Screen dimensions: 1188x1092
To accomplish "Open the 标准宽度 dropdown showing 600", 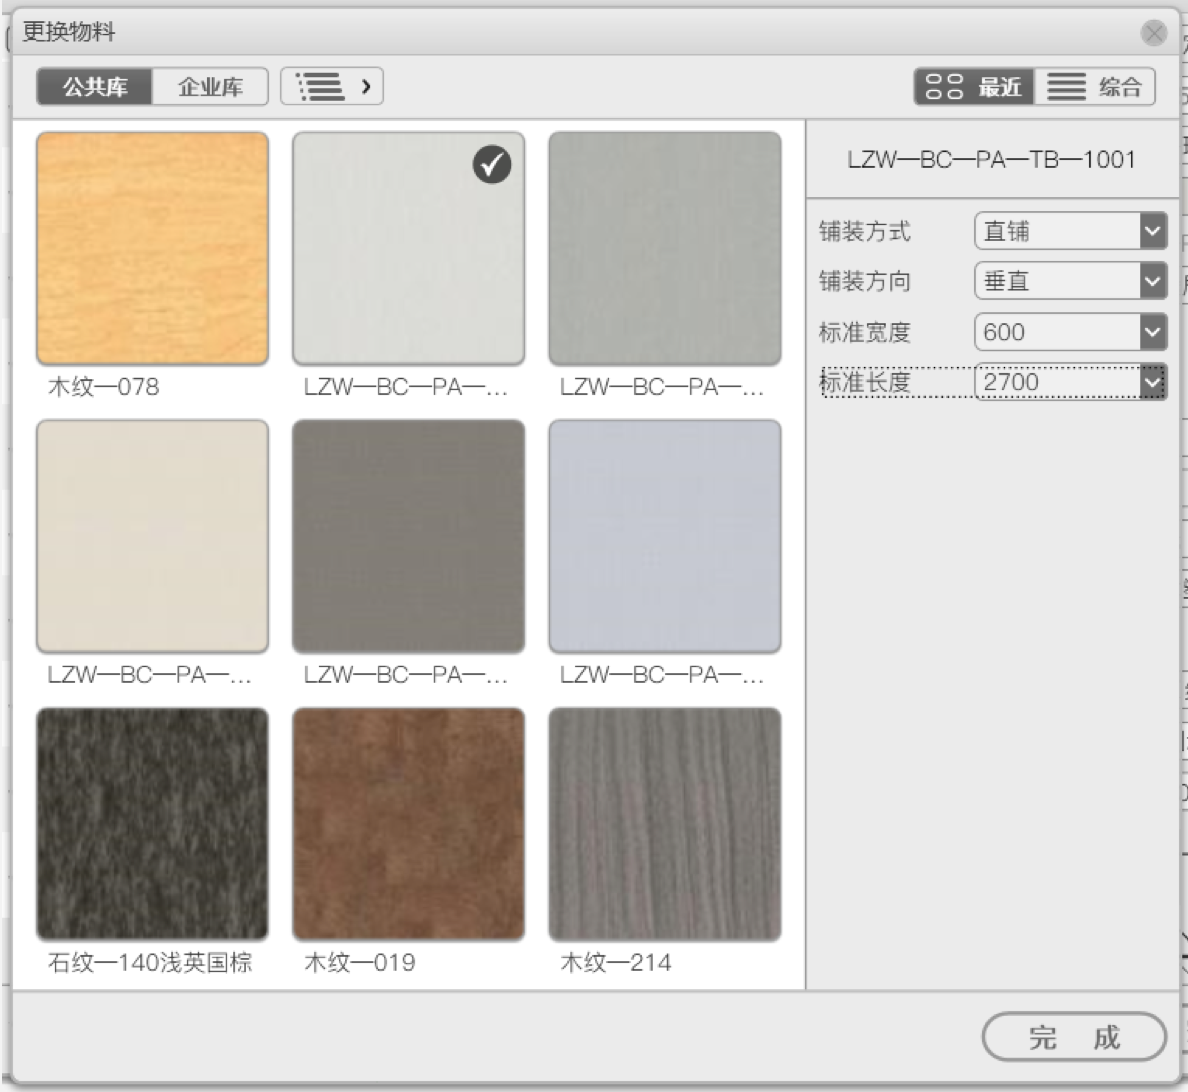I will click(1070, 332).
